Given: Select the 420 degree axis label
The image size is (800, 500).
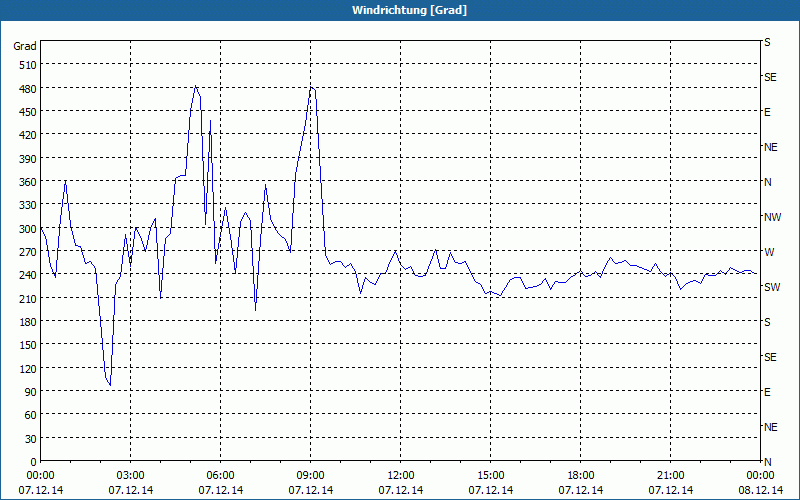Looking at the screenshot, I should click(28, 135).
